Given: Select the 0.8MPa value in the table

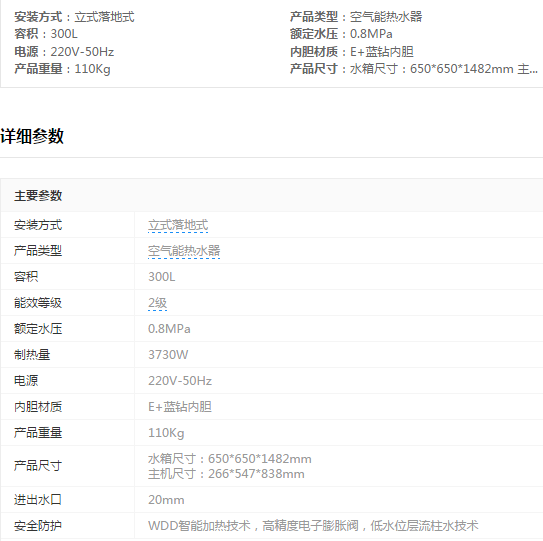Looking at the screenshot, I should point(169,329).
